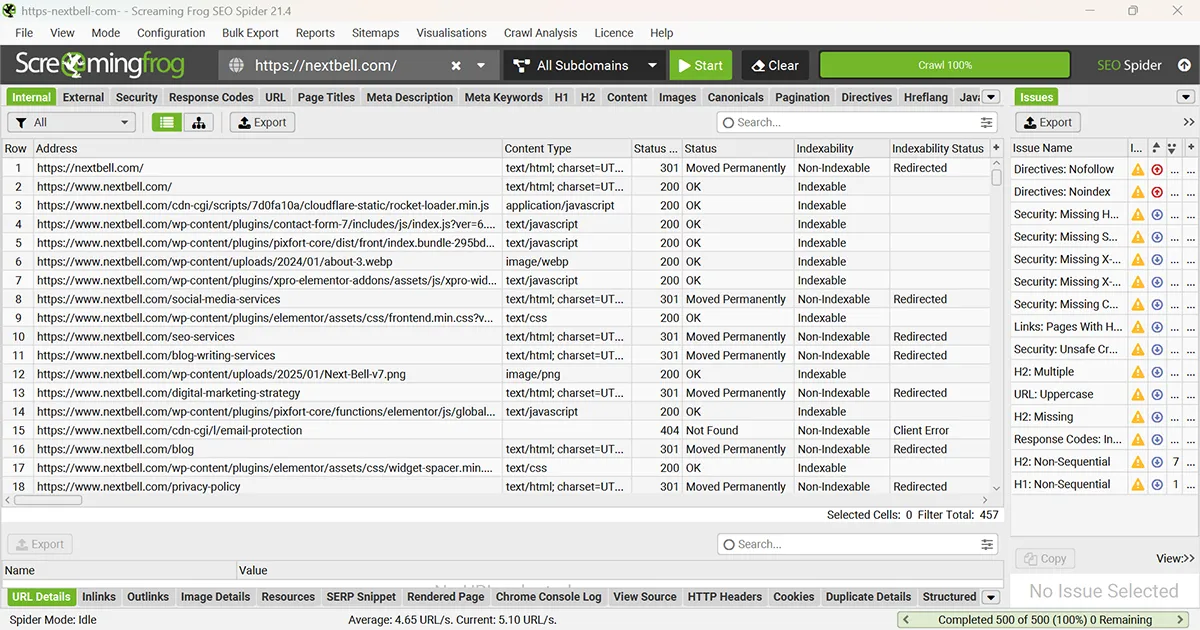Click the lower pane Export button

click(40, 544)
